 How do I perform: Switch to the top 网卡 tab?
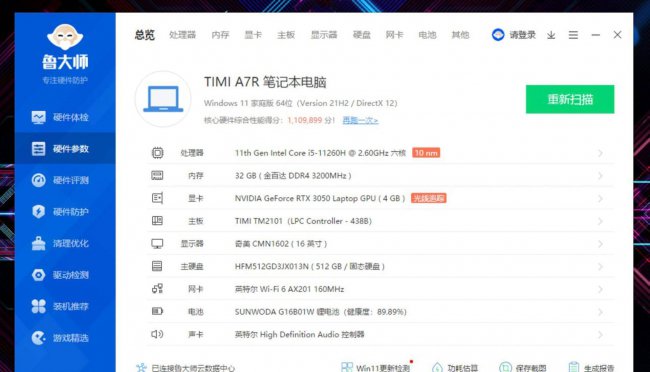point(394,35)
